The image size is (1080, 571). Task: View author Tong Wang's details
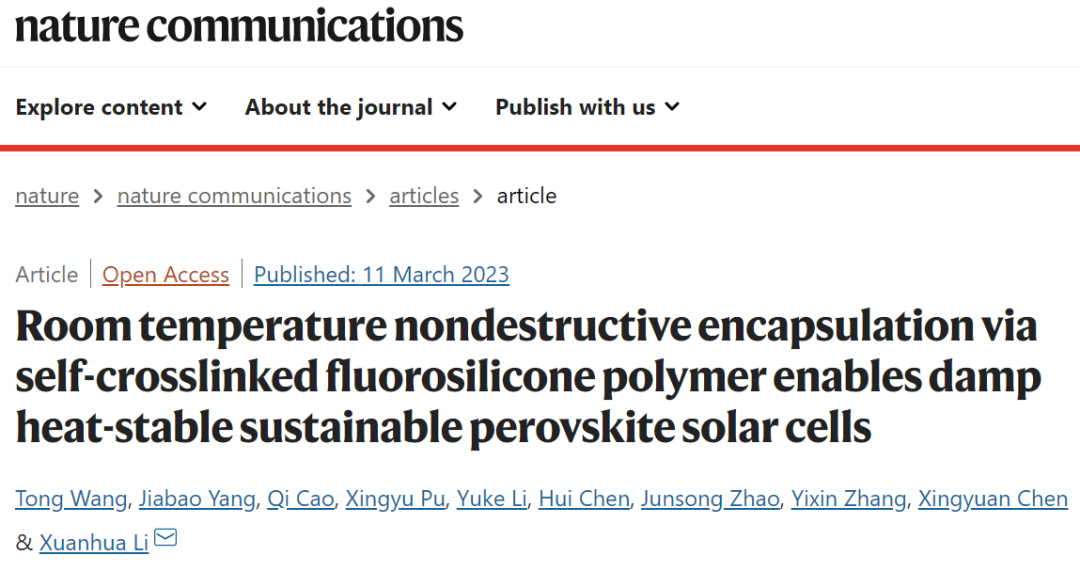pyautogui.click(x=71, y=499)
